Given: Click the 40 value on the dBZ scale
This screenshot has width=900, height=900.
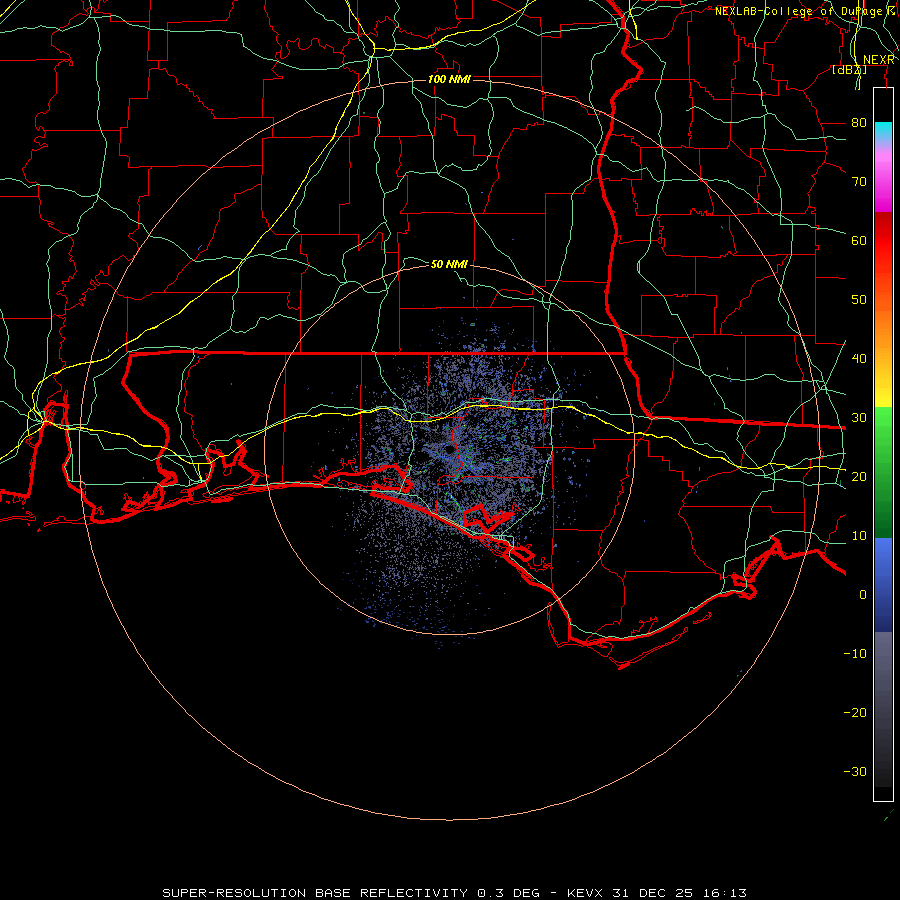Looking at the screenshot, I should coord(859,358).
